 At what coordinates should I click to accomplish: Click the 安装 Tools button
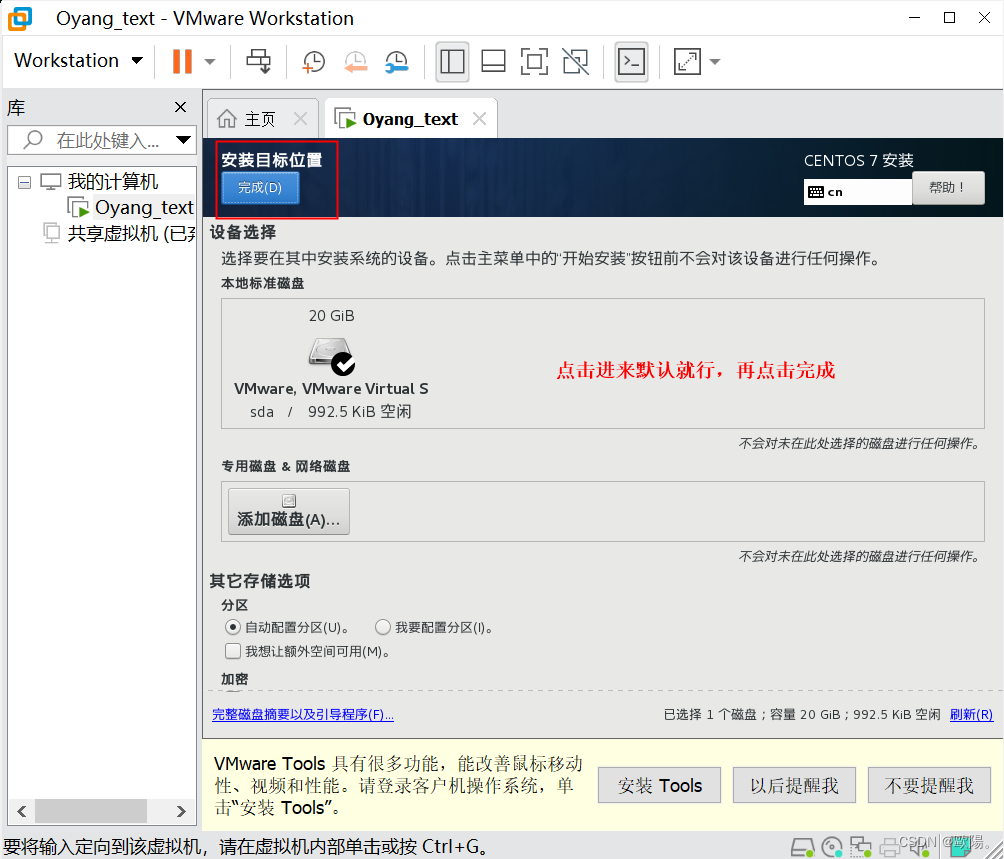point(660,785)
